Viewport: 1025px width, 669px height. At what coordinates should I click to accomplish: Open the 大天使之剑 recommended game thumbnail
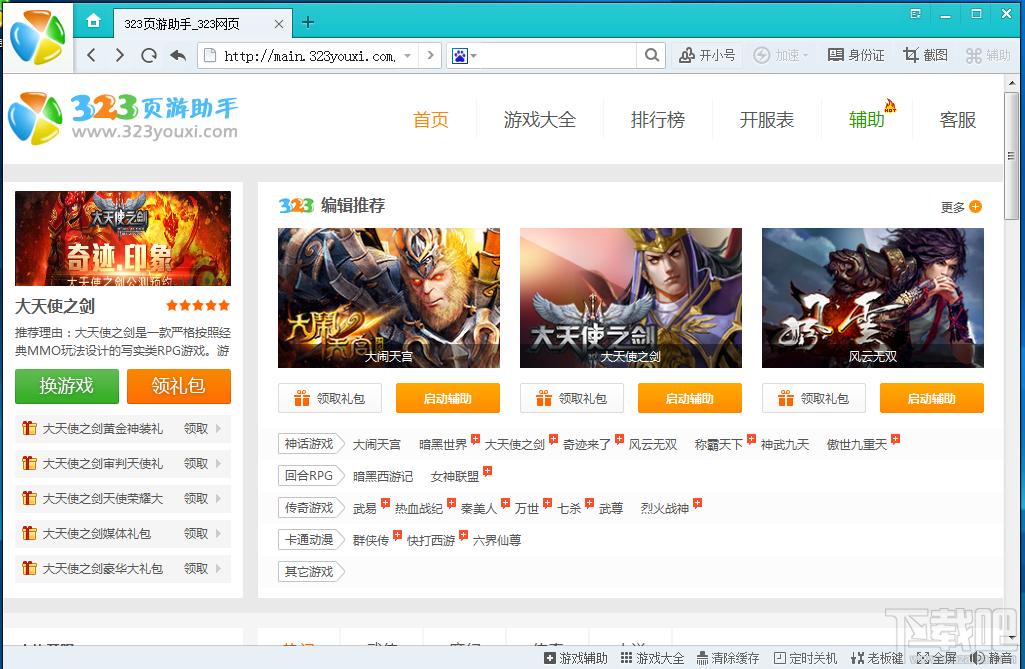[x=631, y=298]
